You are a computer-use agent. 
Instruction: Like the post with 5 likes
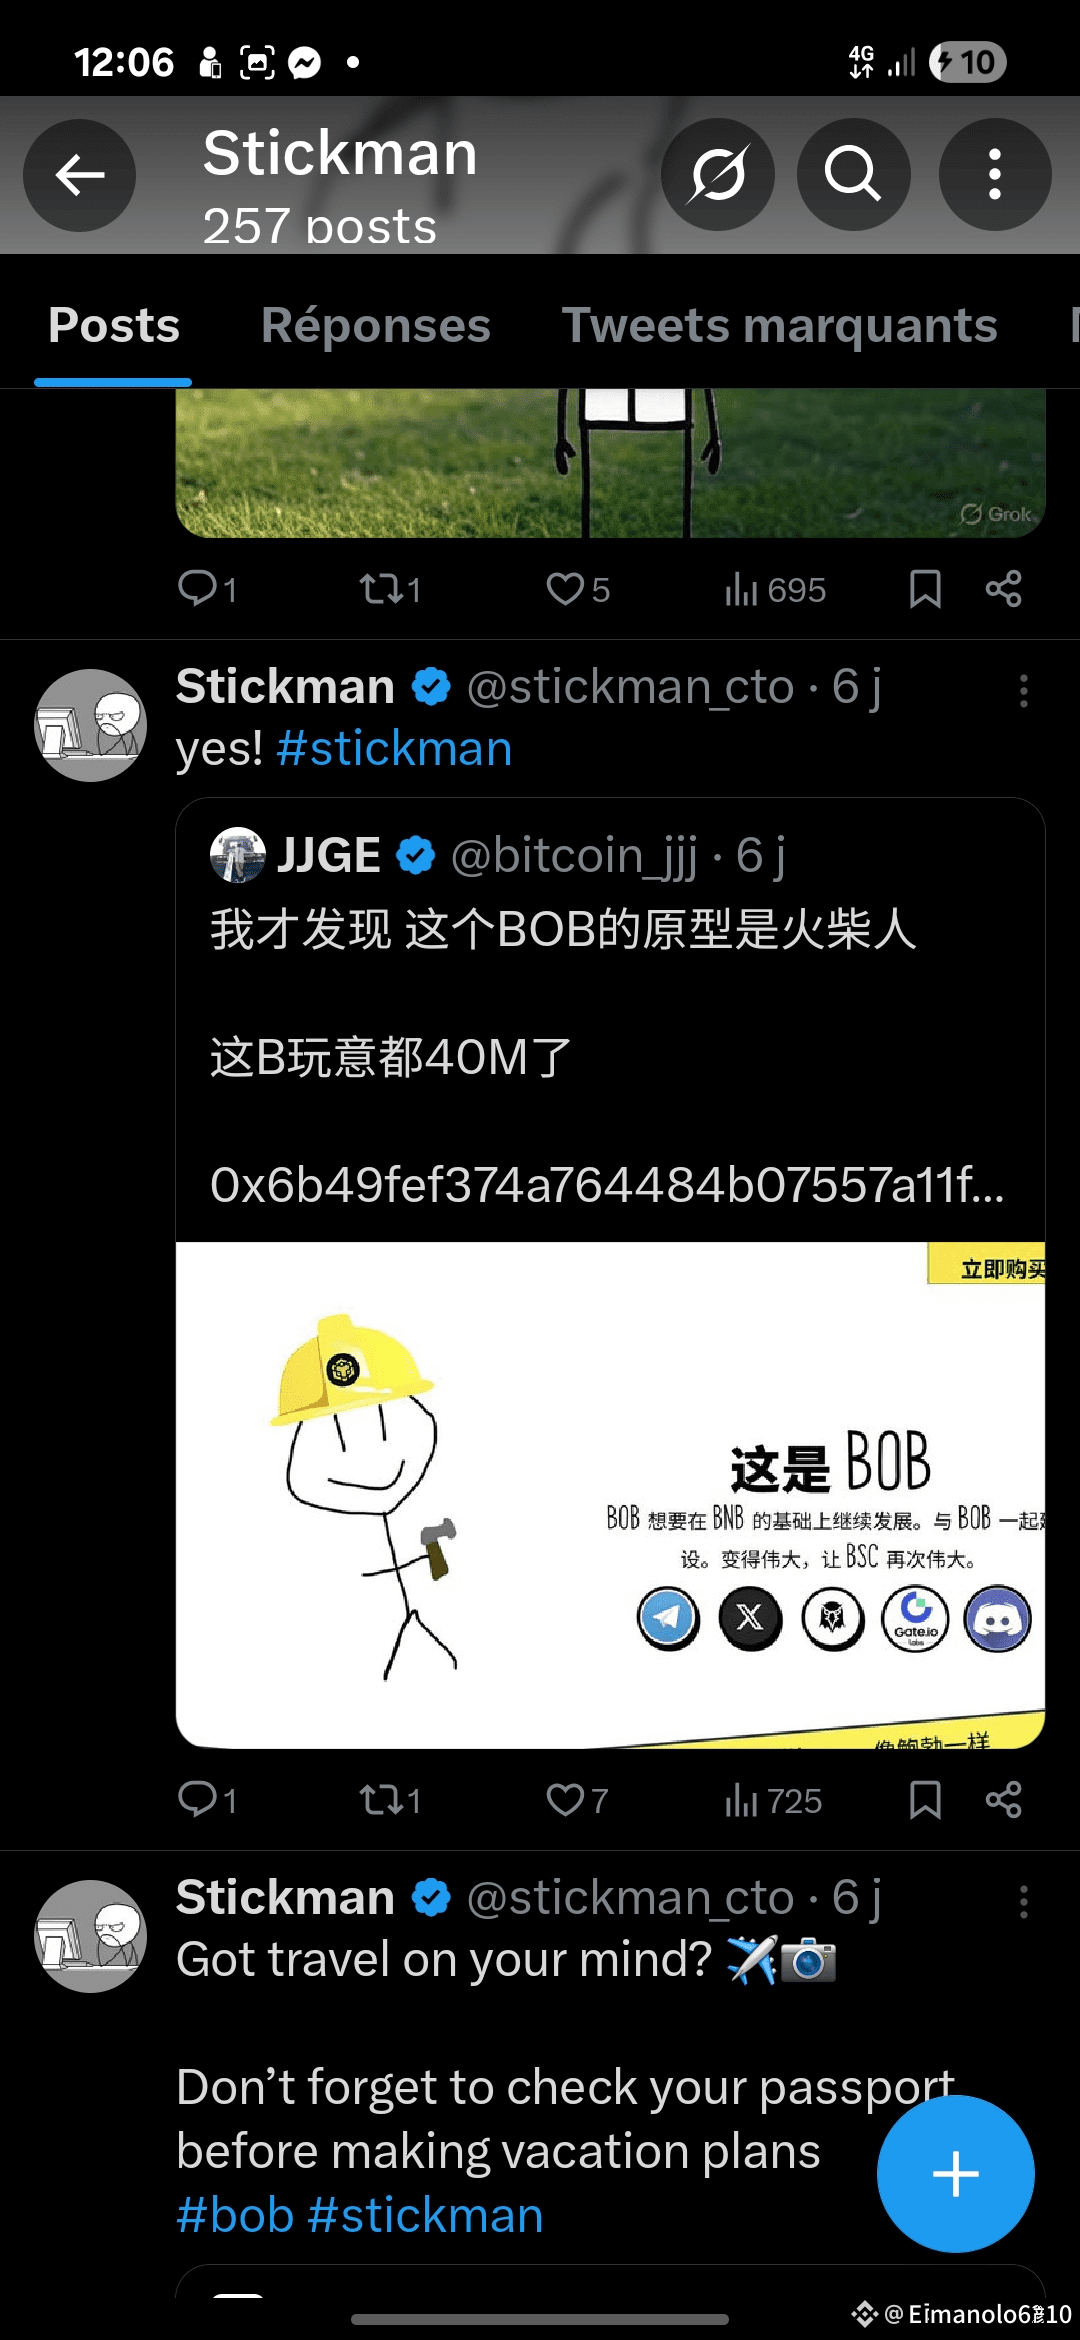coord(578,590)
